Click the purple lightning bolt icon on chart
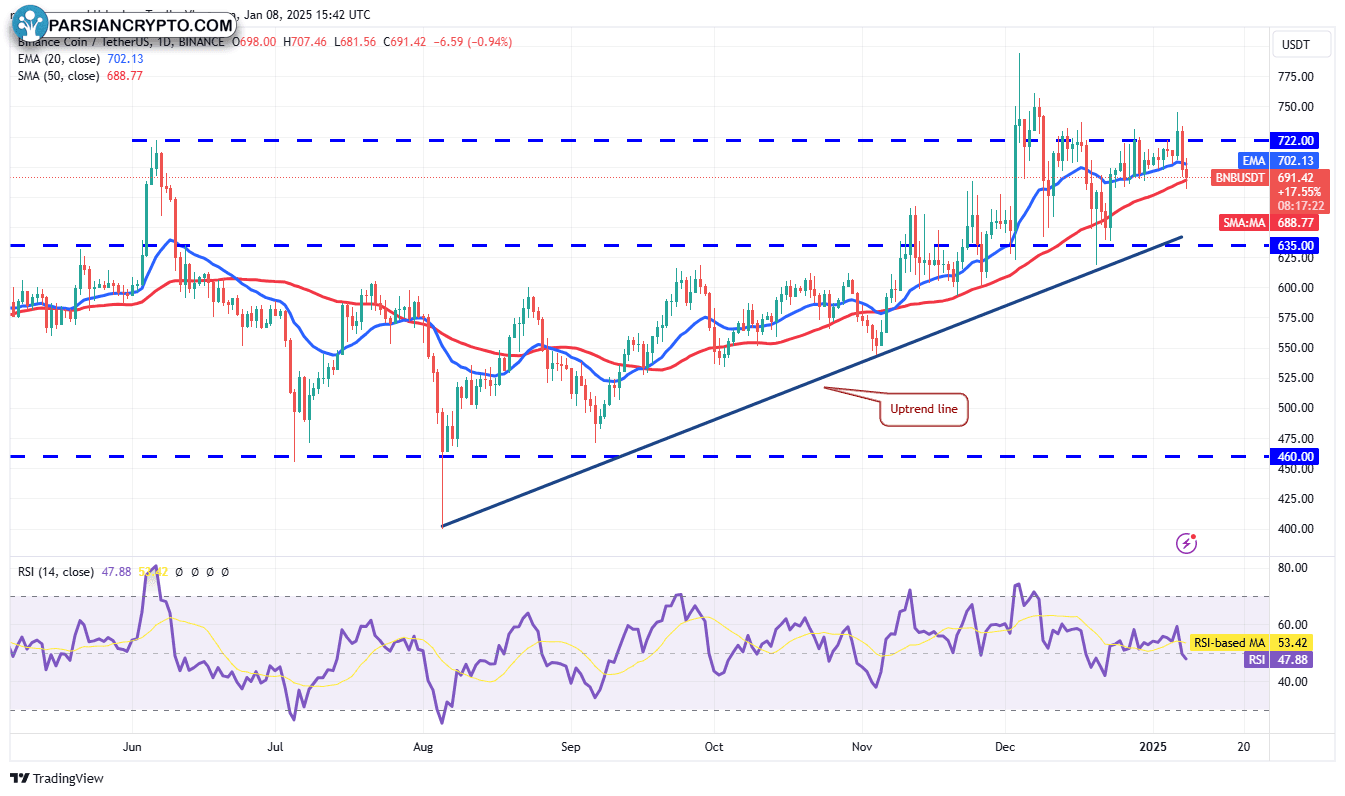Viewport: 1345px width, 796px height. click(x=1187, y=543)
